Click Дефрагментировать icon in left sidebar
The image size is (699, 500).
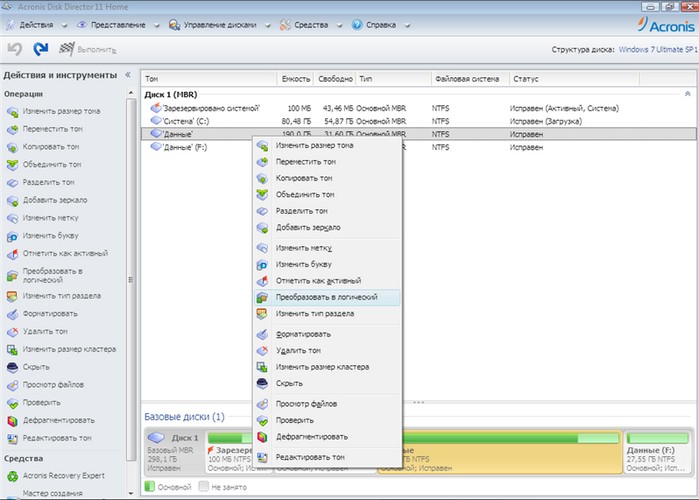click(11, 420)
